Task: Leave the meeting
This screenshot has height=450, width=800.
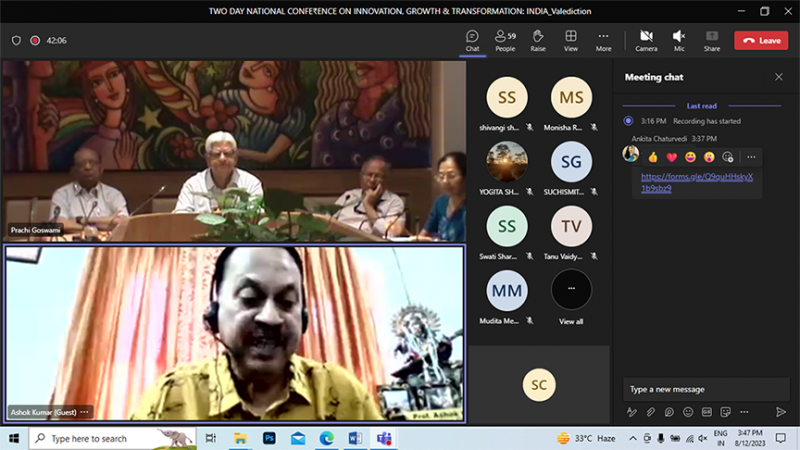Action: click(760, 41)
